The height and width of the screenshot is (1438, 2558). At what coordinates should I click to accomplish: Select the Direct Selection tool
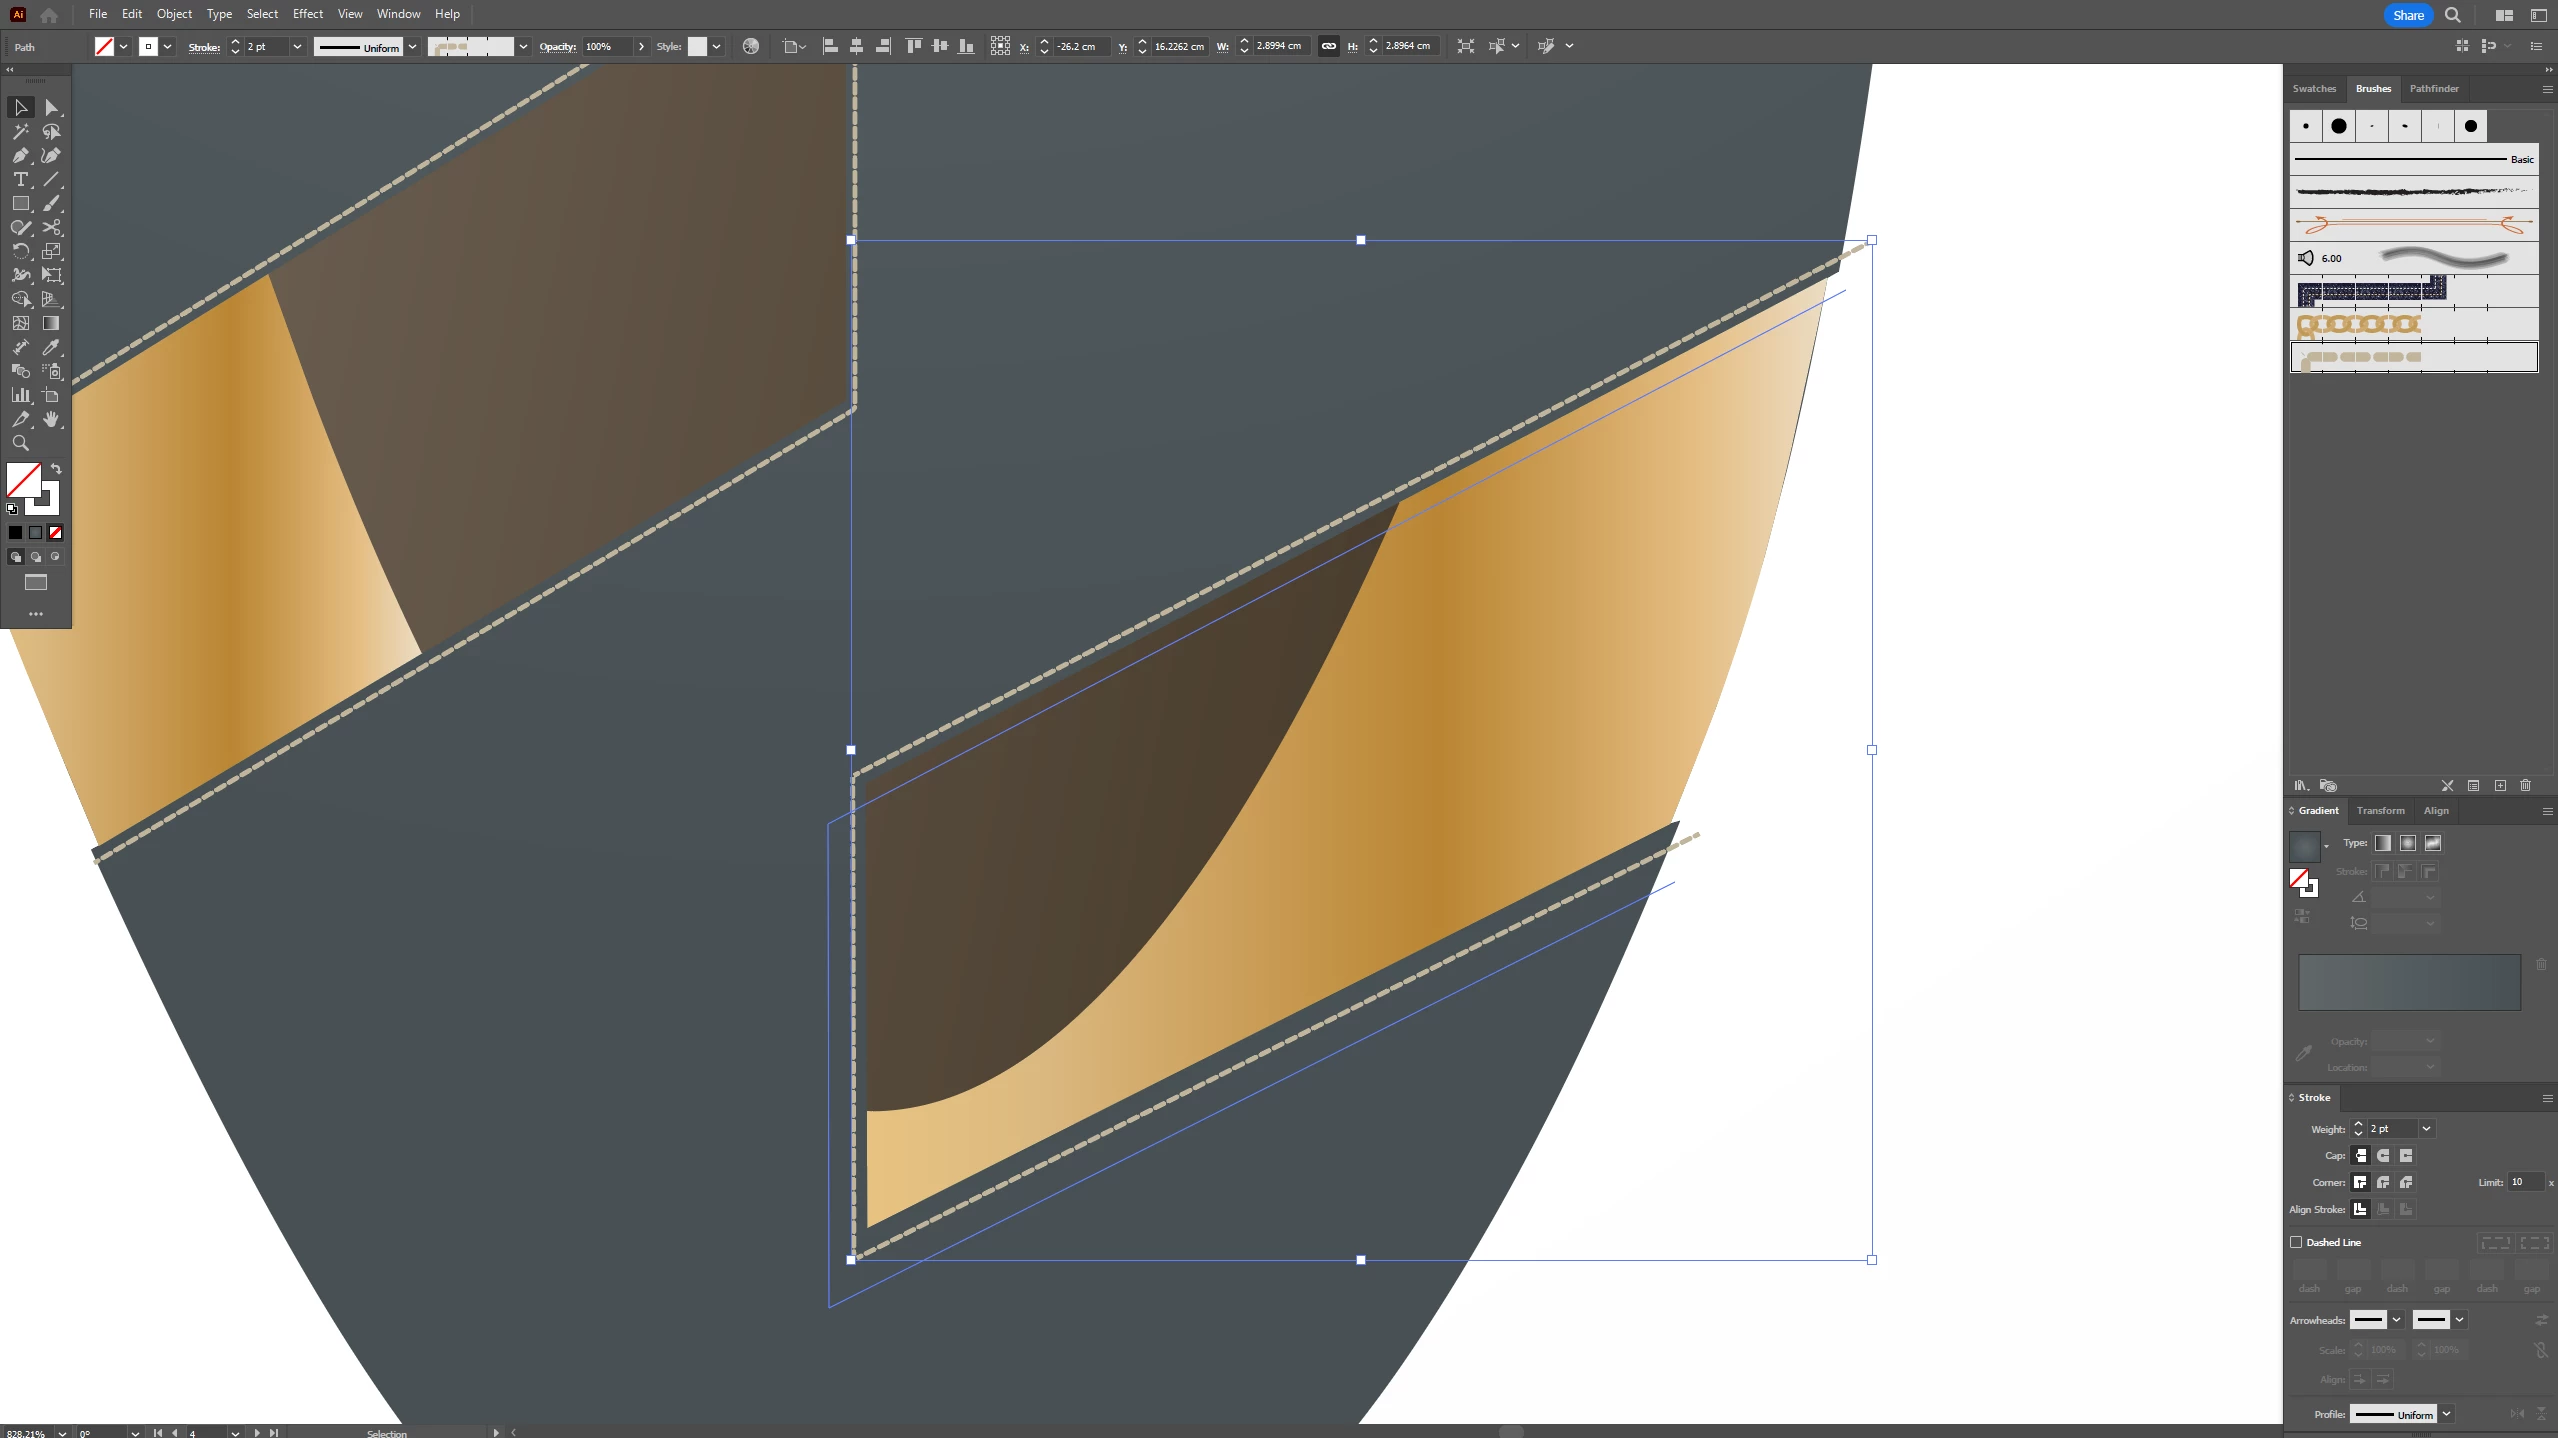(x=51, y=107)
